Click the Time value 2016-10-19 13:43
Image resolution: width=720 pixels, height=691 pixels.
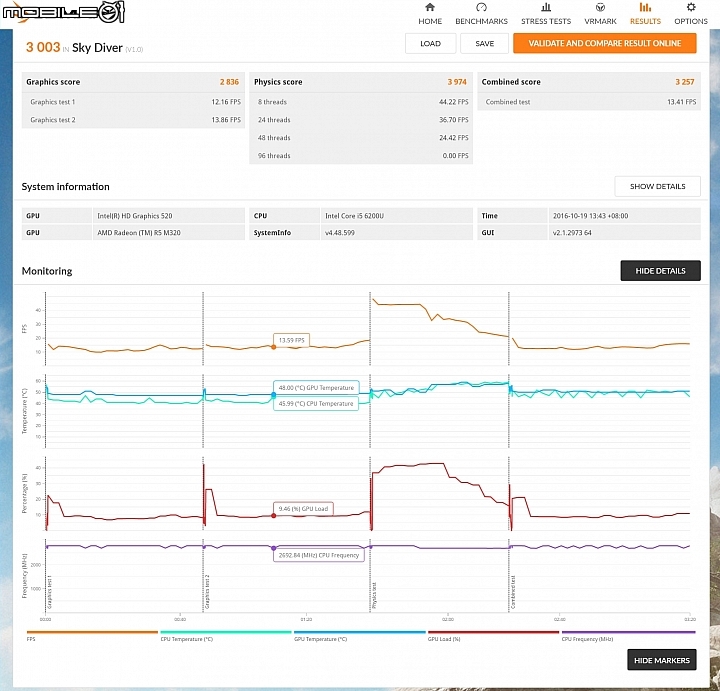590,216
